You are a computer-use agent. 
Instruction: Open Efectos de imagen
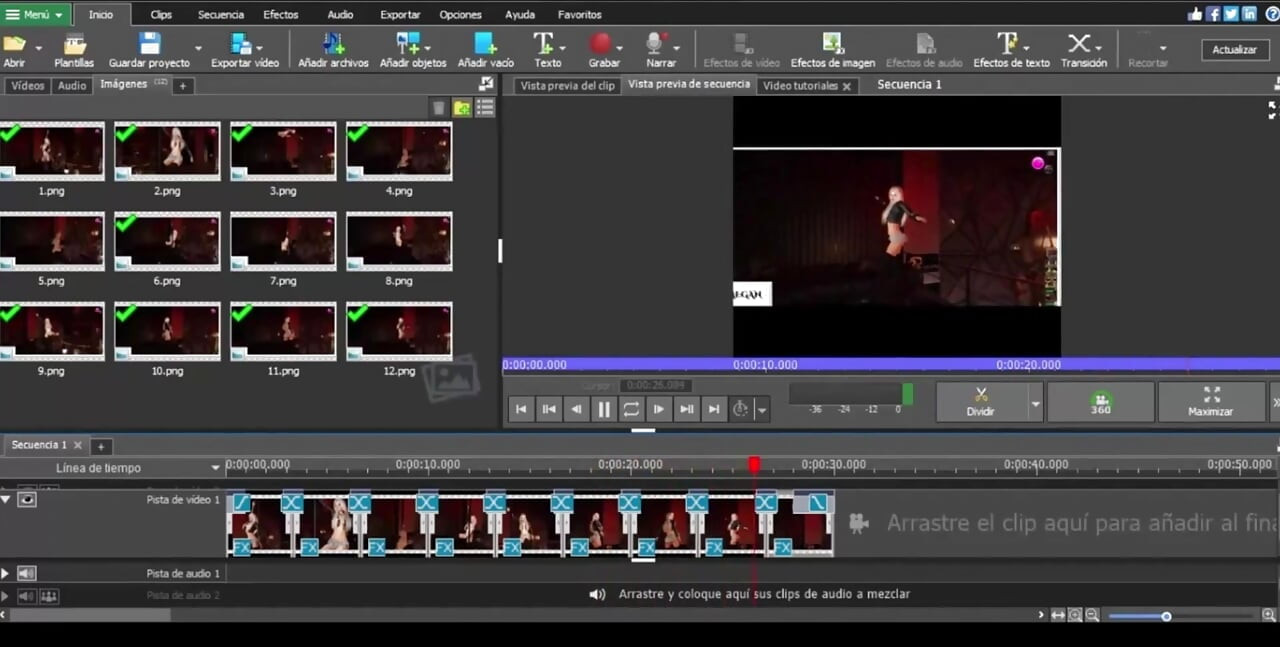point(832,44)
